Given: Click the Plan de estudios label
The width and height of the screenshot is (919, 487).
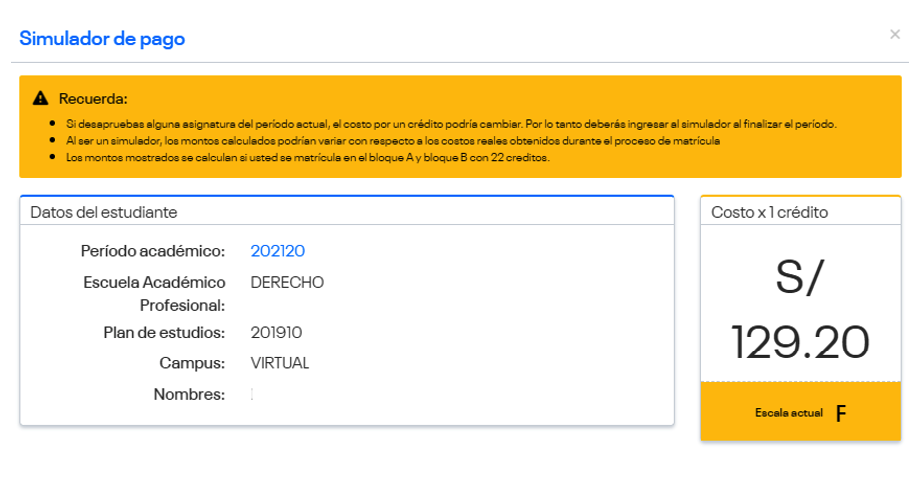Looking at the screenshot, I should [164, 333].
